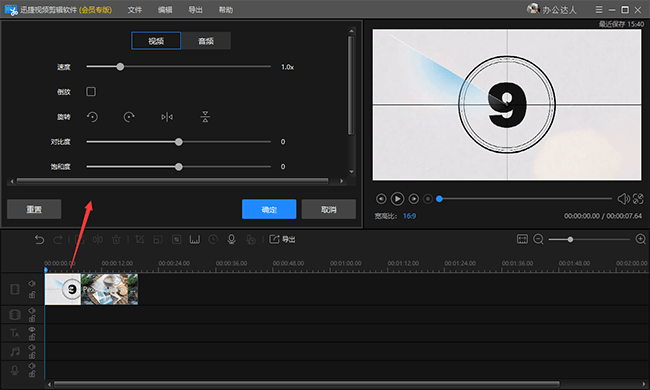650x390 pixels.
Task: Mute the main video track
Action: (32, 283)
